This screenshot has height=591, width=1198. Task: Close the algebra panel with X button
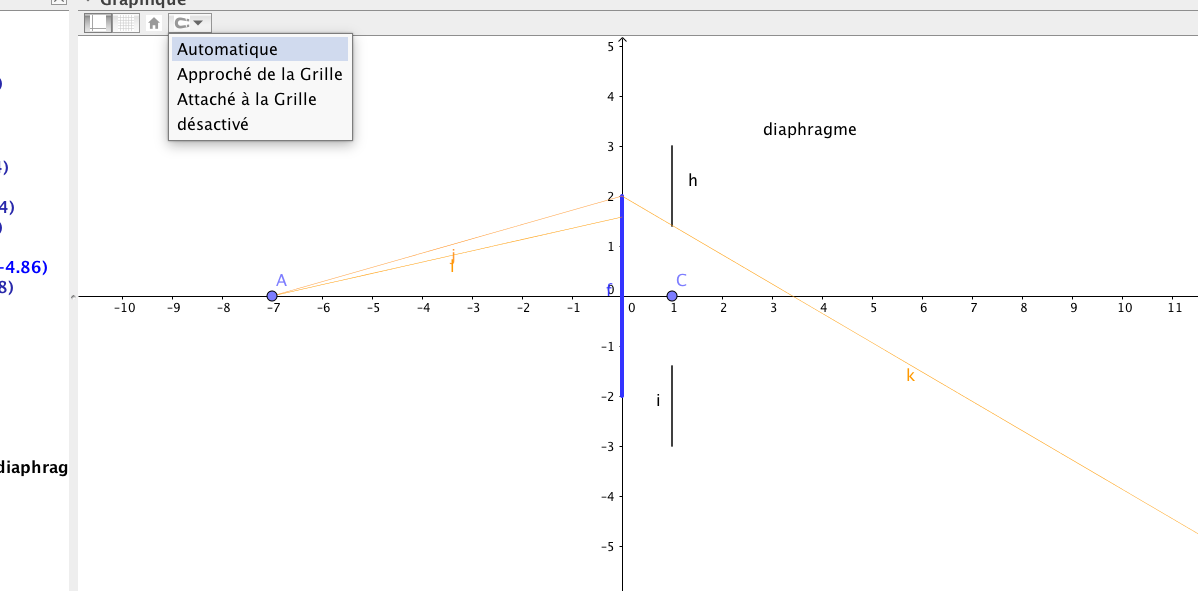pyautogui.click(x=57, y=3)
